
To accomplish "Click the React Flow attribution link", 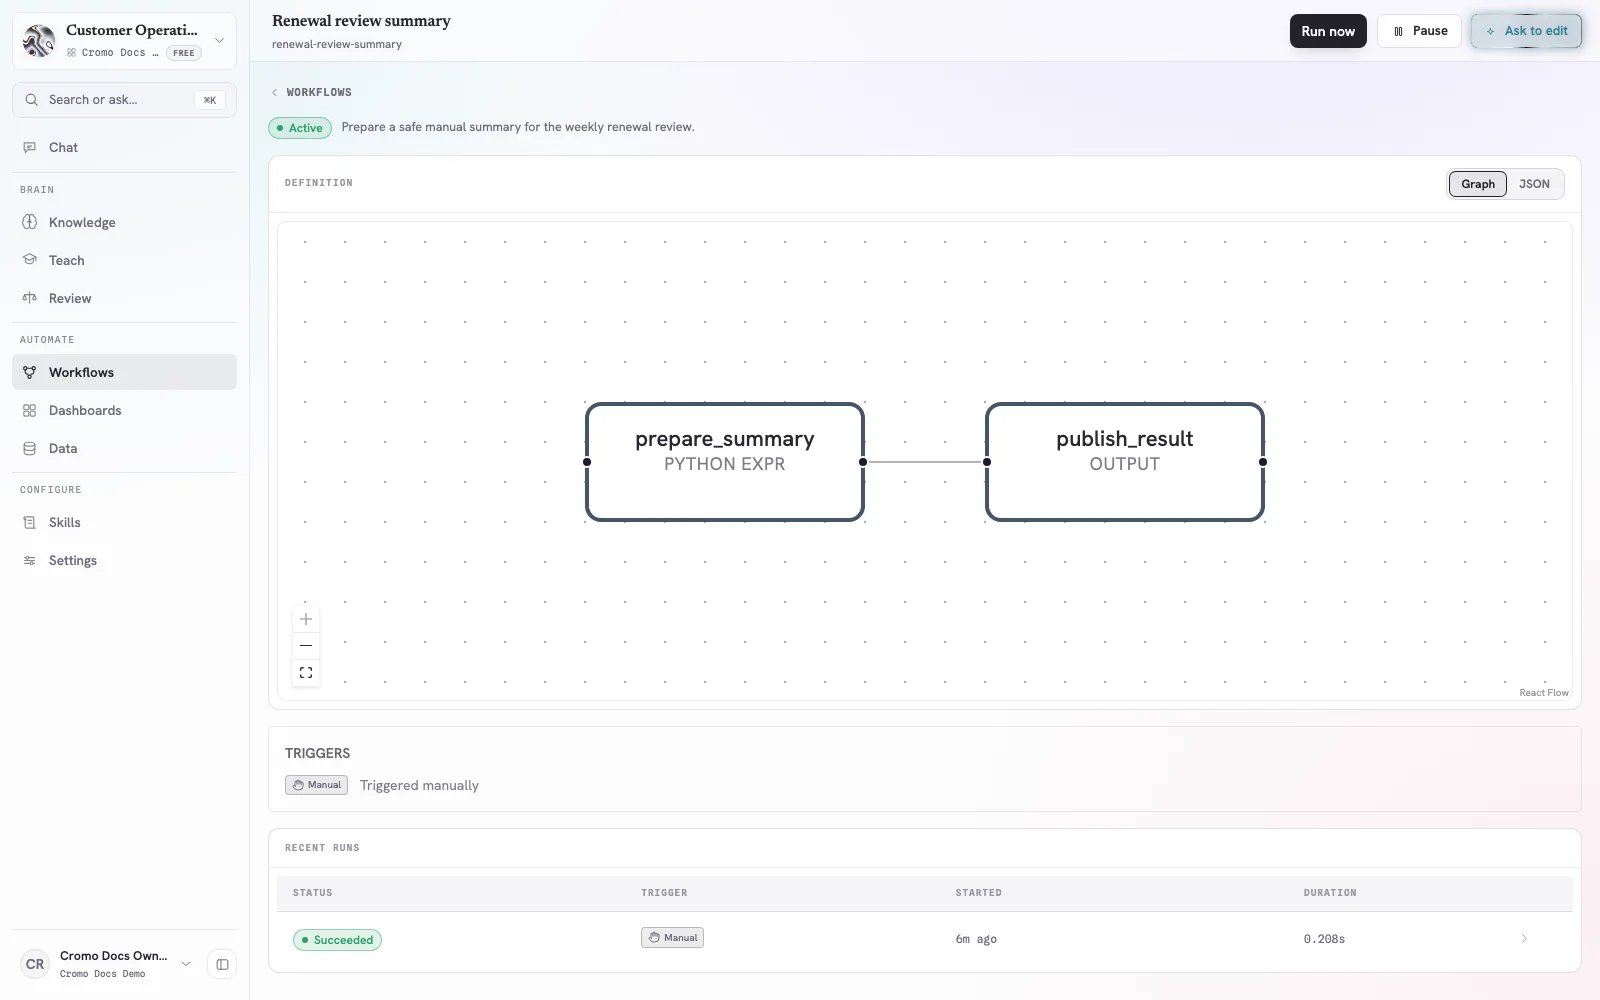I will 1544,693.
